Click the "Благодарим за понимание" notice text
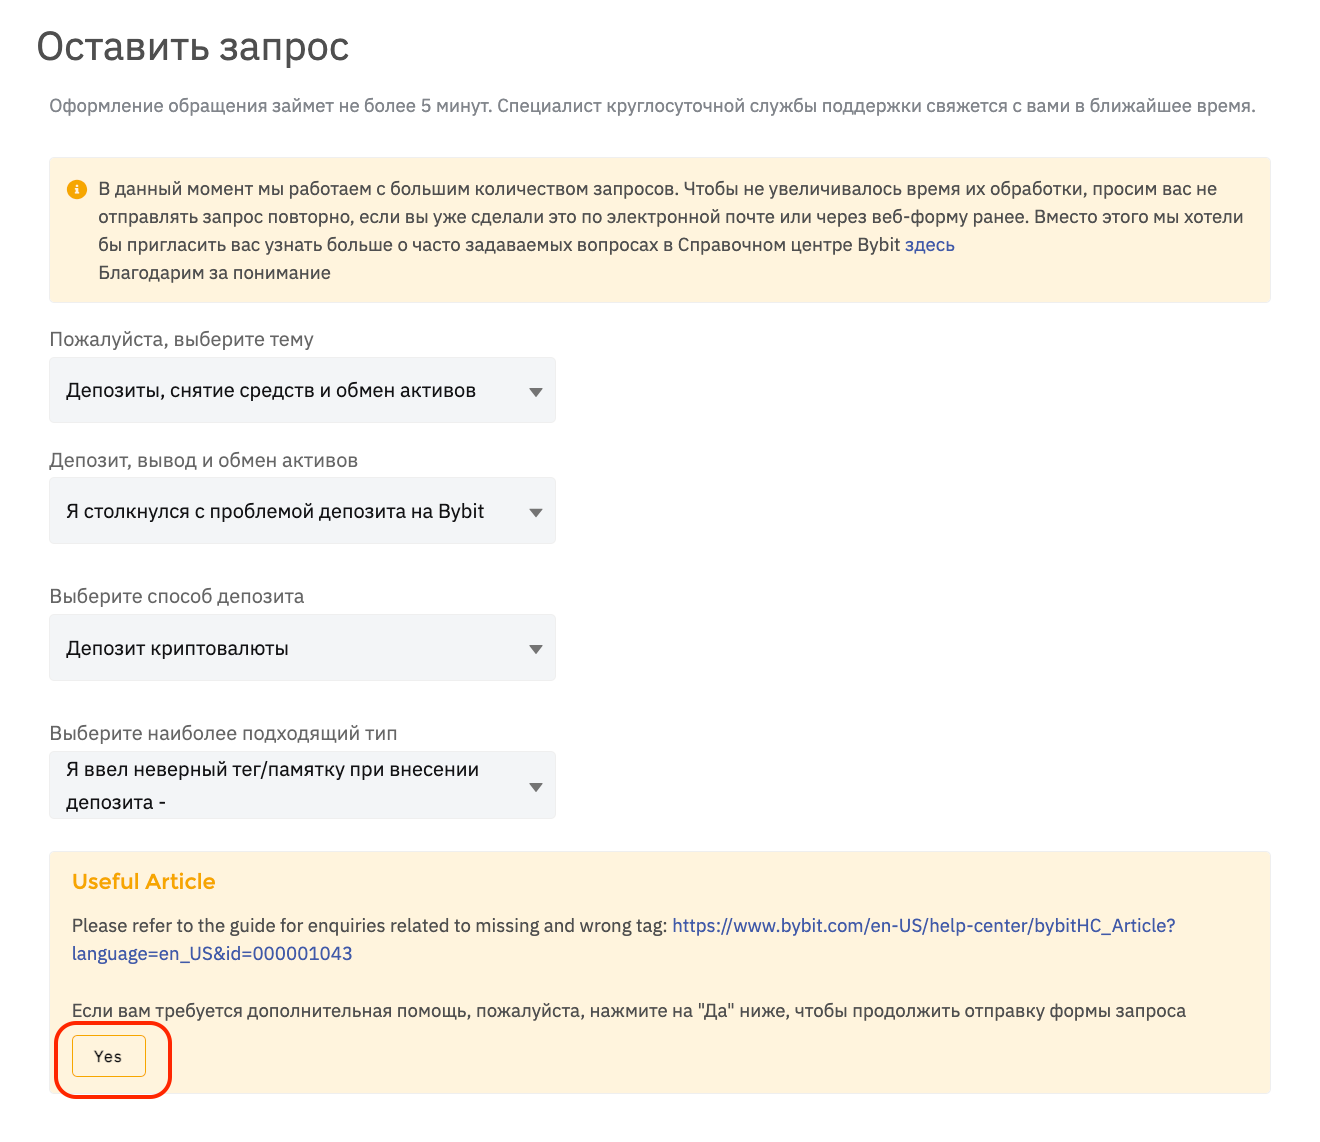1320x1142 pixels. pos(215,273)
